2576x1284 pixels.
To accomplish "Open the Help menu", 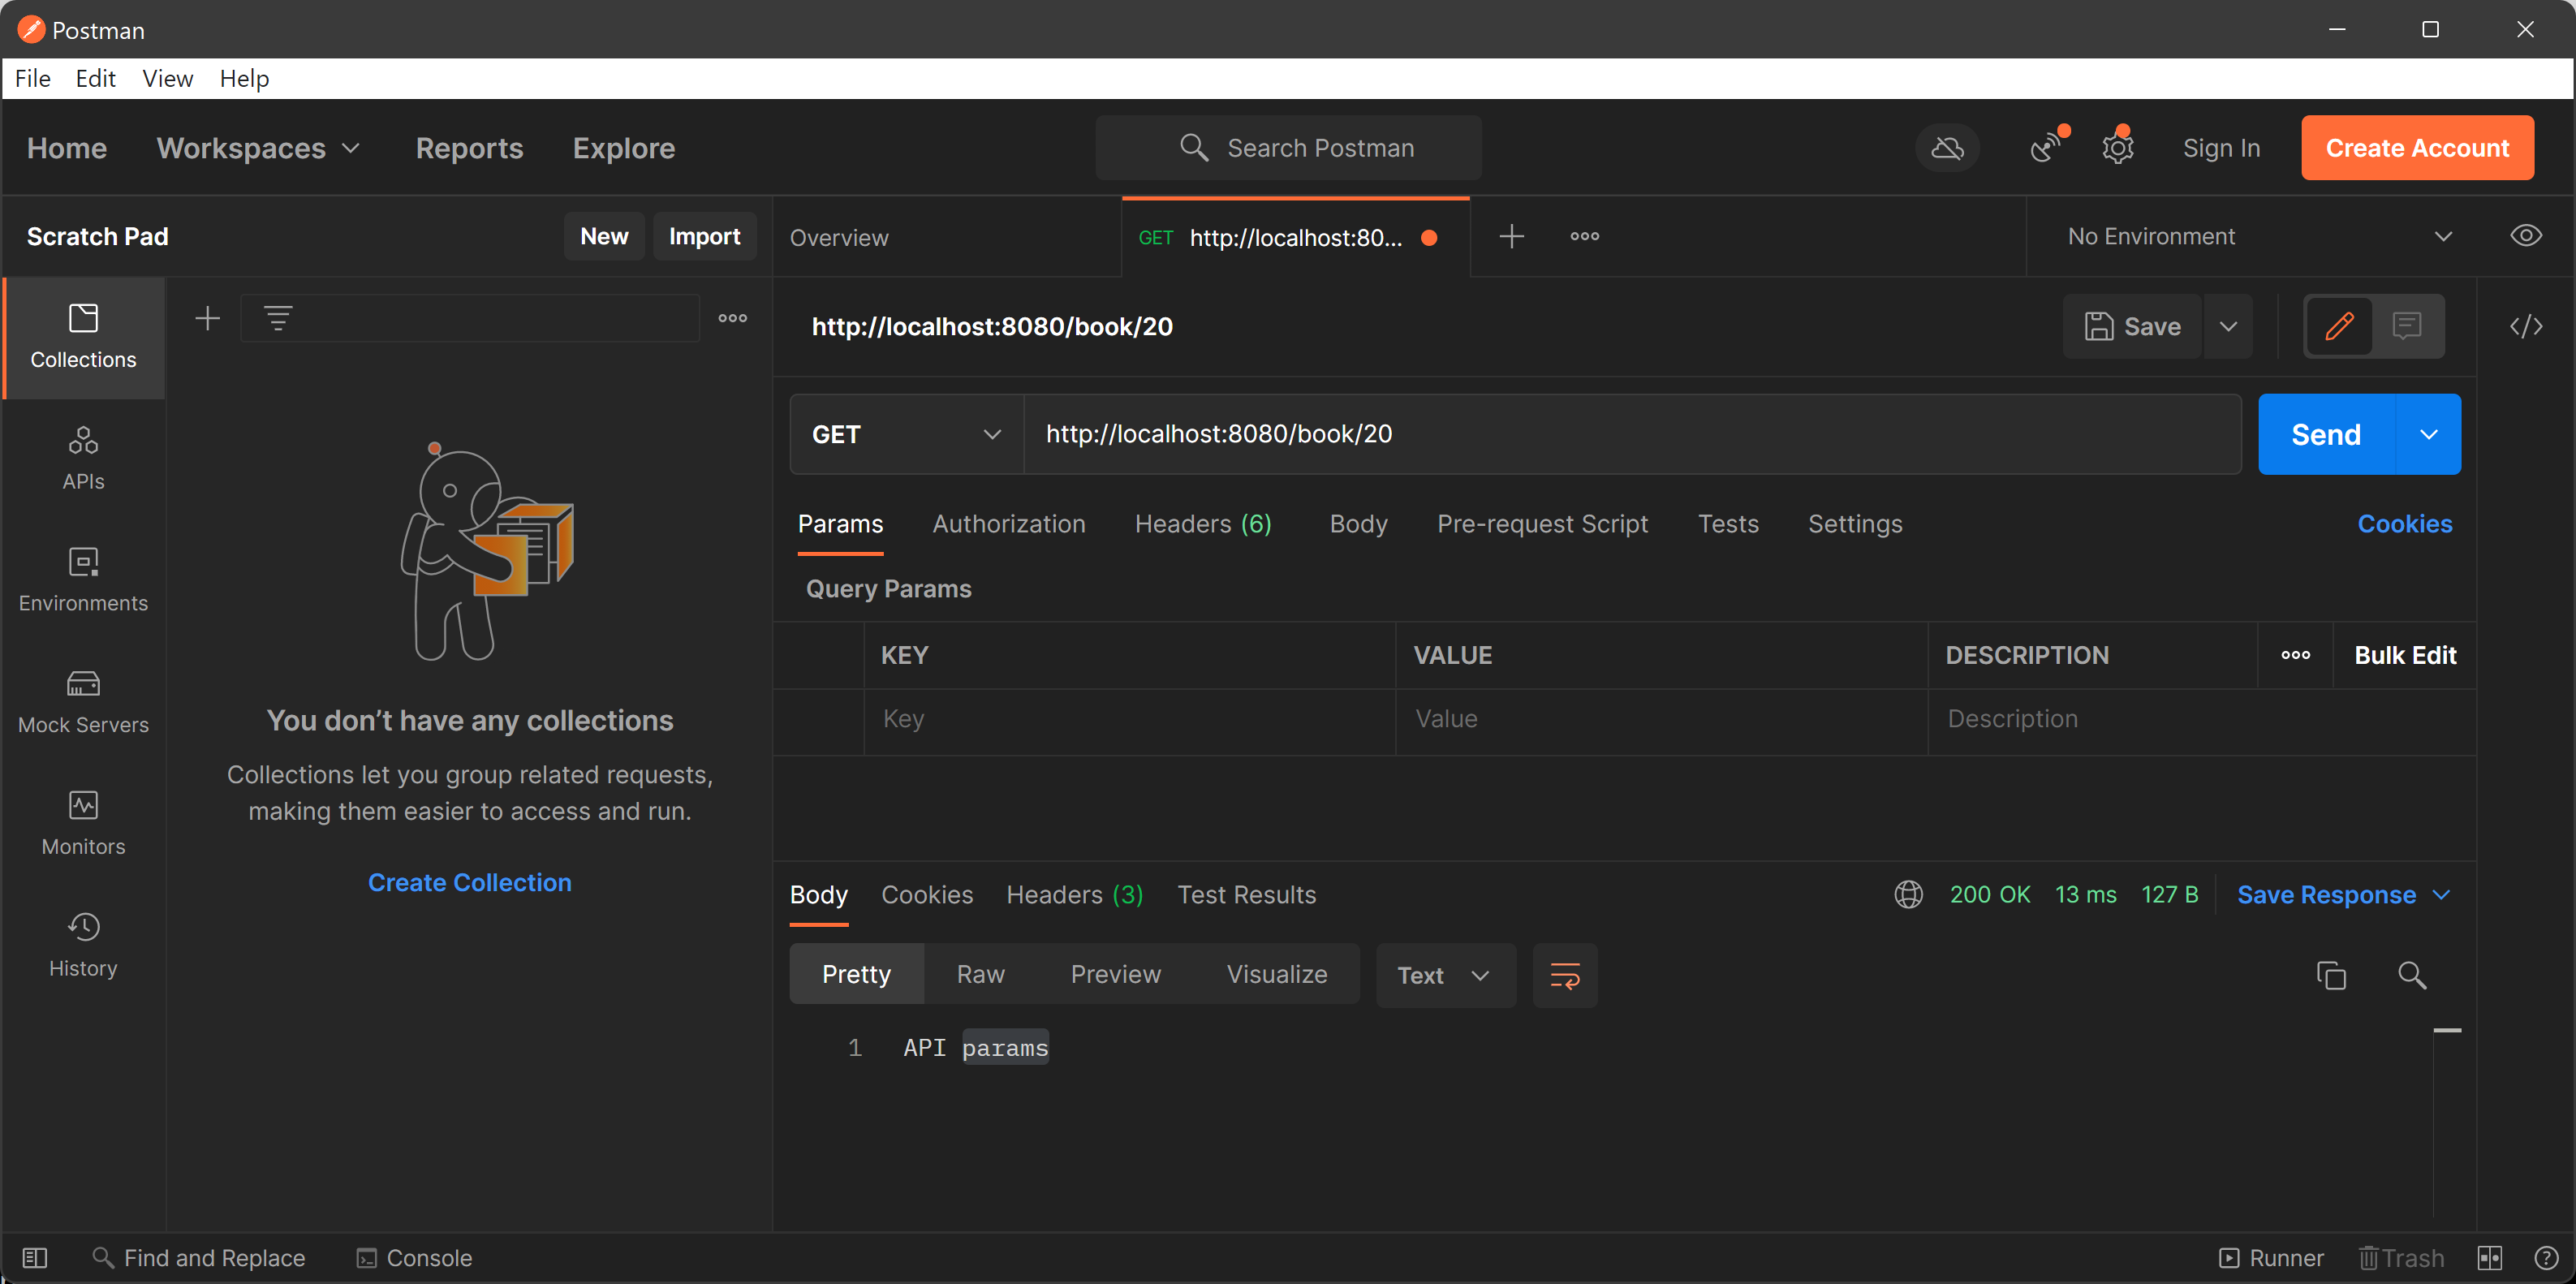I will (x=244, y=78).
